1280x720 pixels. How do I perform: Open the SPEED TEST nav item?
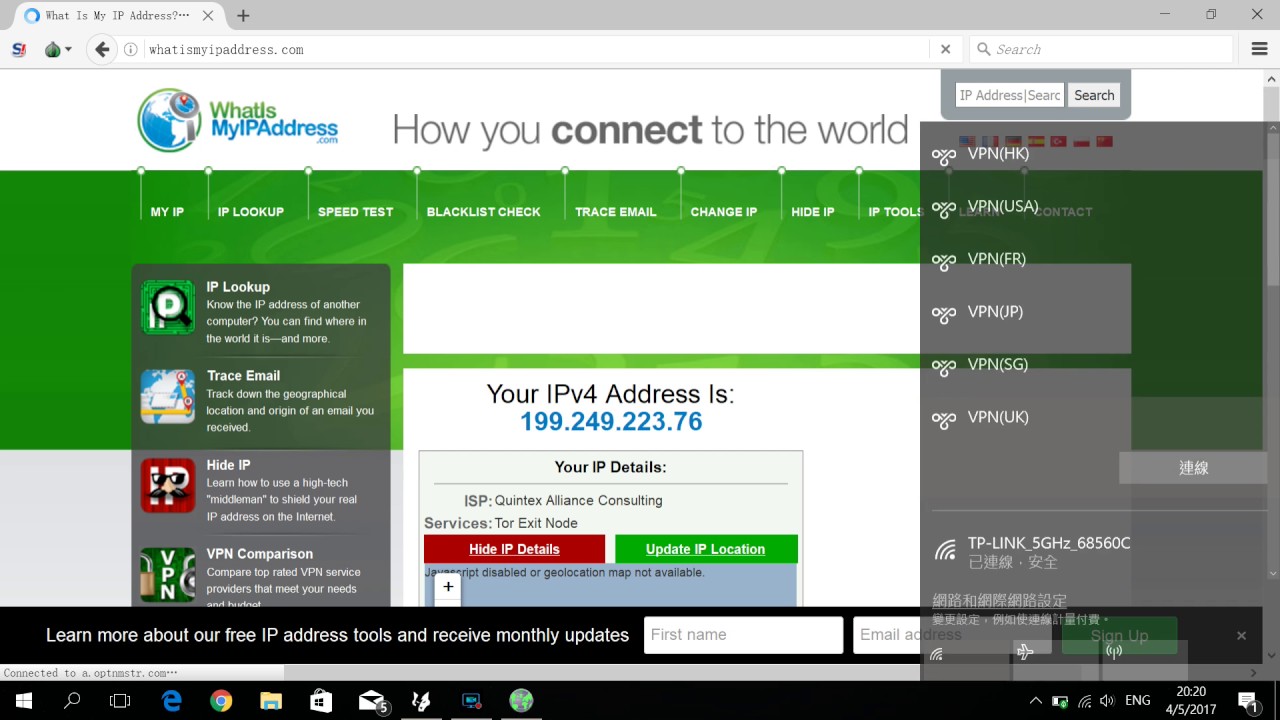pyautogui.click(x=355, y=212)
